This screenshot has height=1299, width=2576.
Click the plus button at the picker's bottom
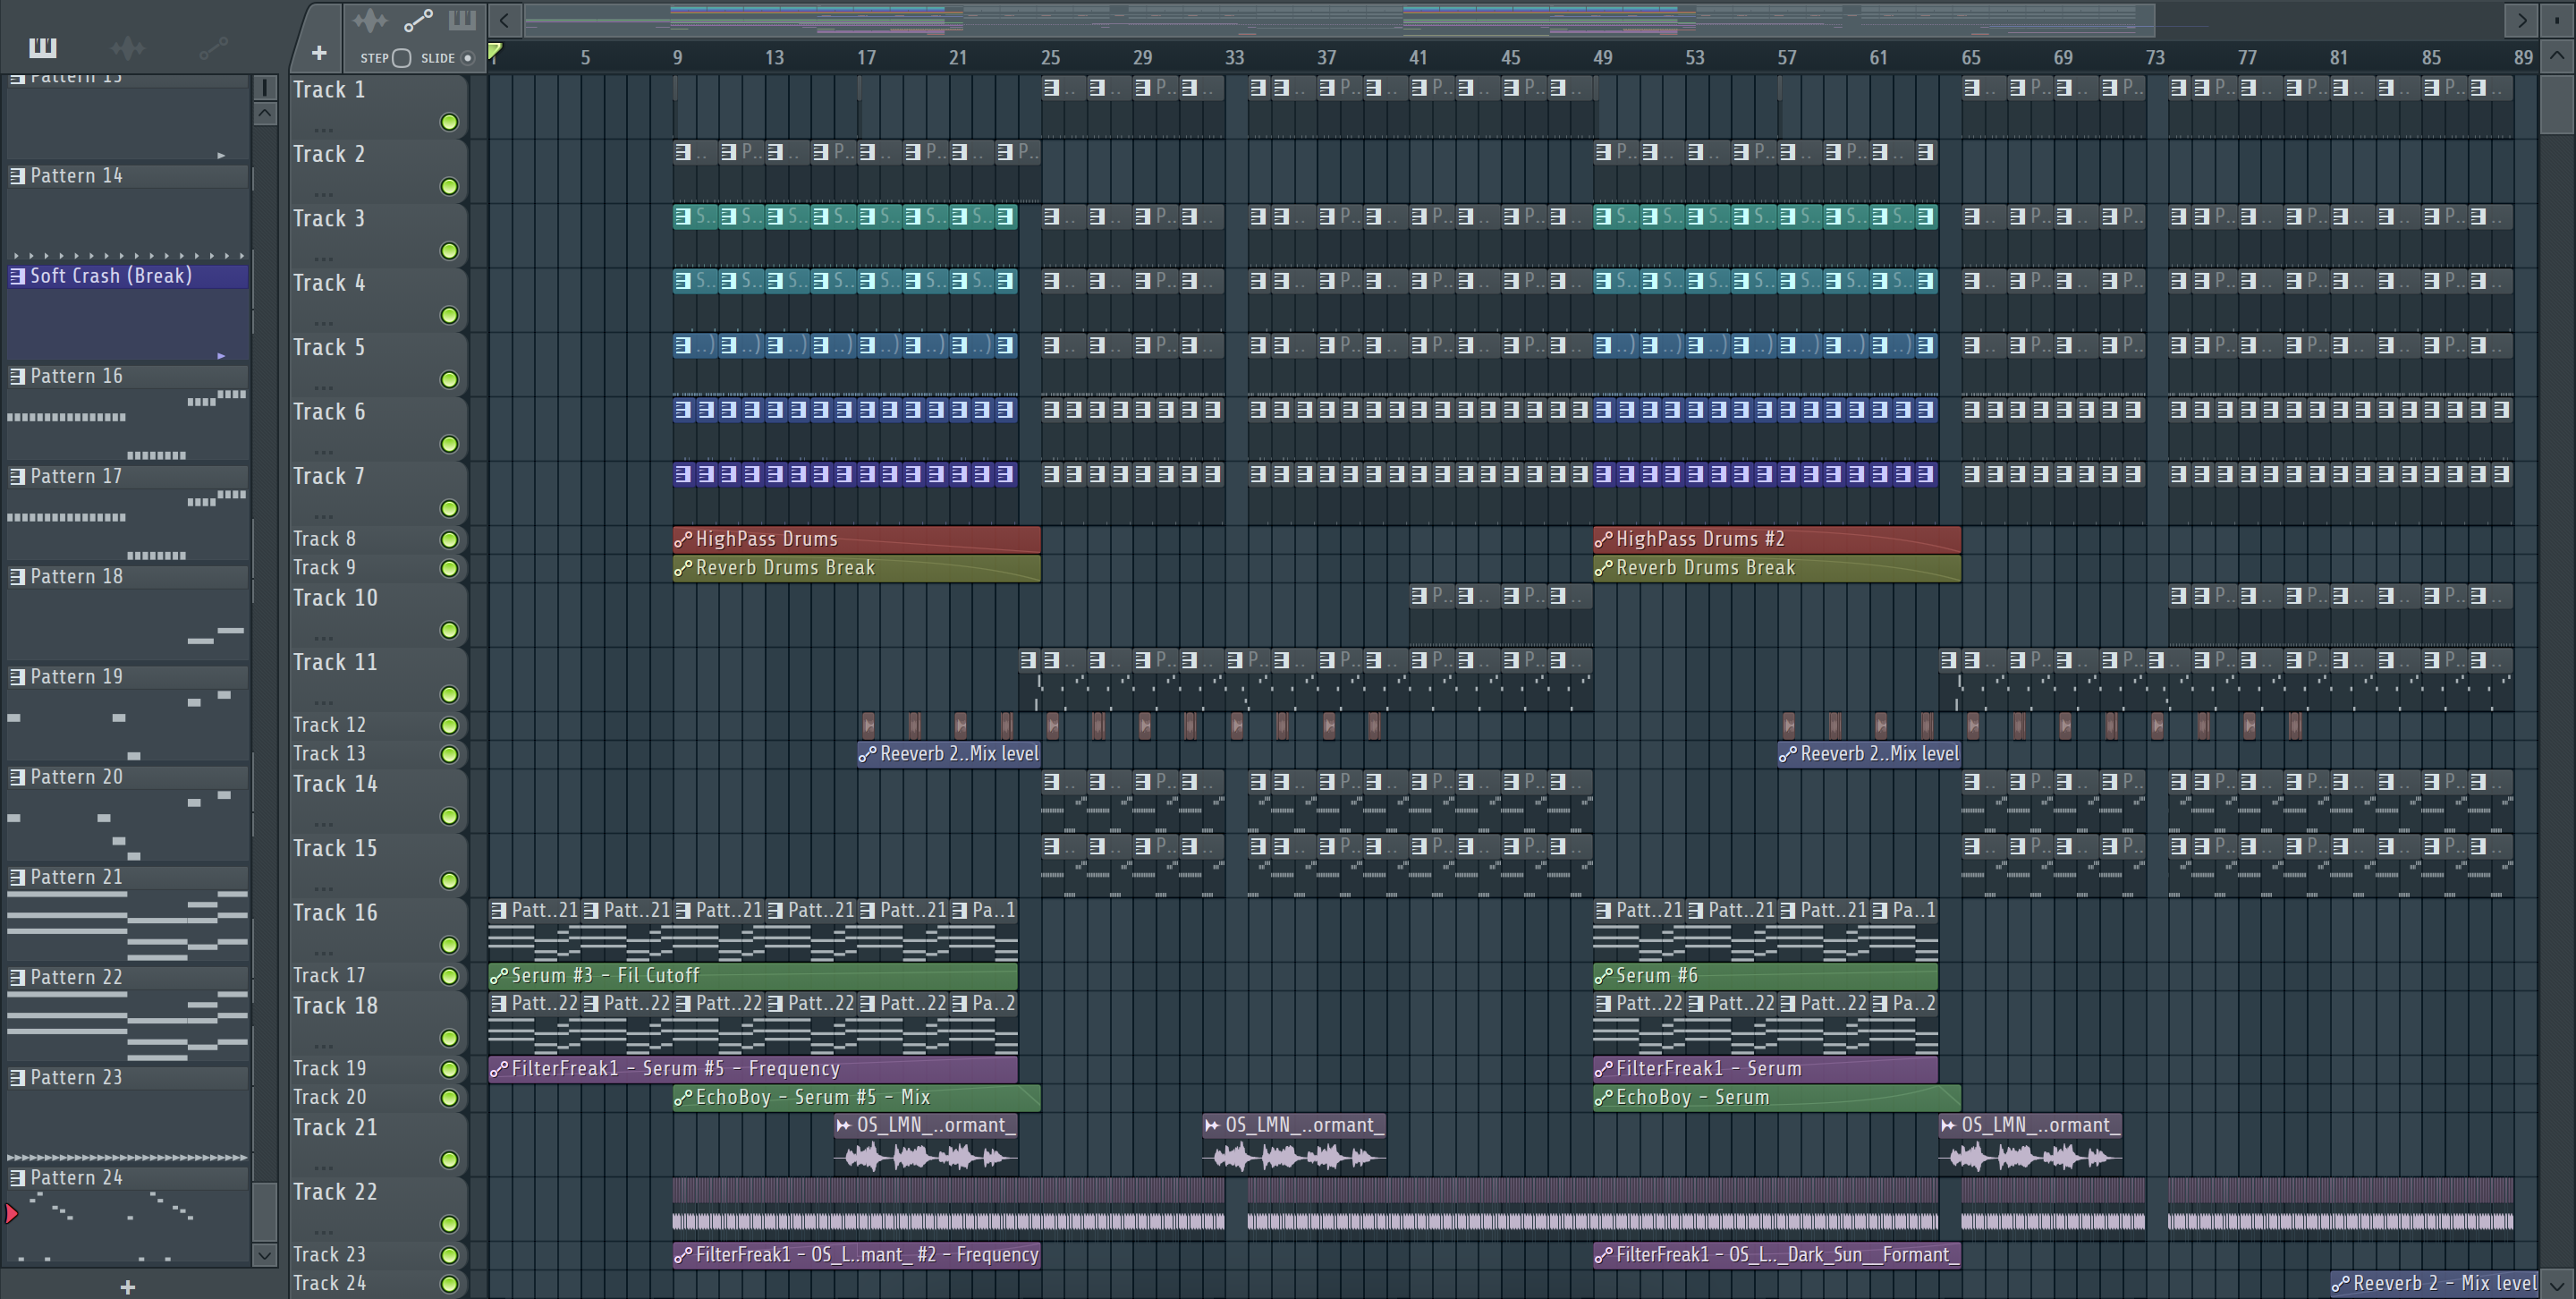pos(127,1287)
